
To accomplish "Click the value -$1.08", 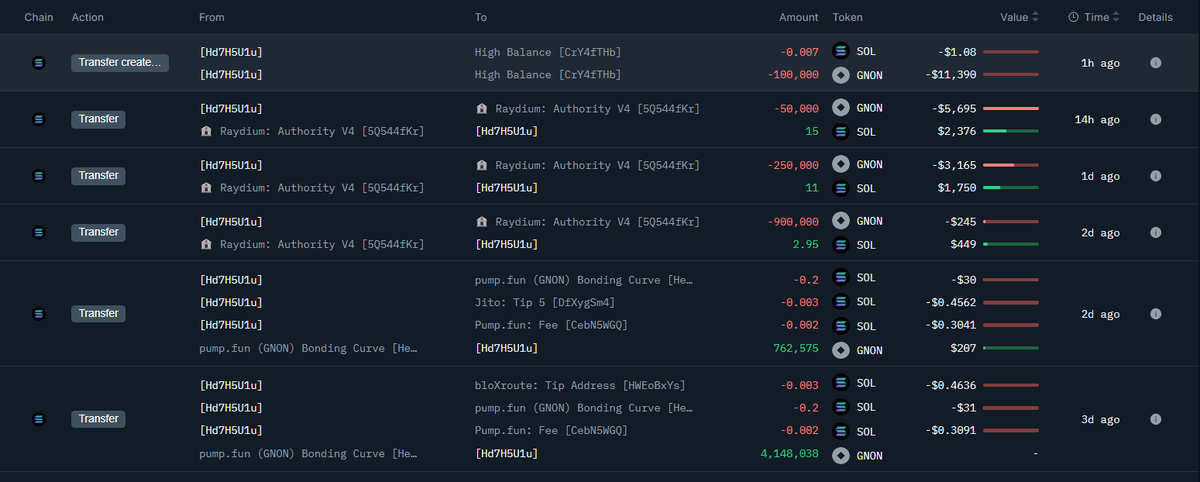I will click(957, 51).
